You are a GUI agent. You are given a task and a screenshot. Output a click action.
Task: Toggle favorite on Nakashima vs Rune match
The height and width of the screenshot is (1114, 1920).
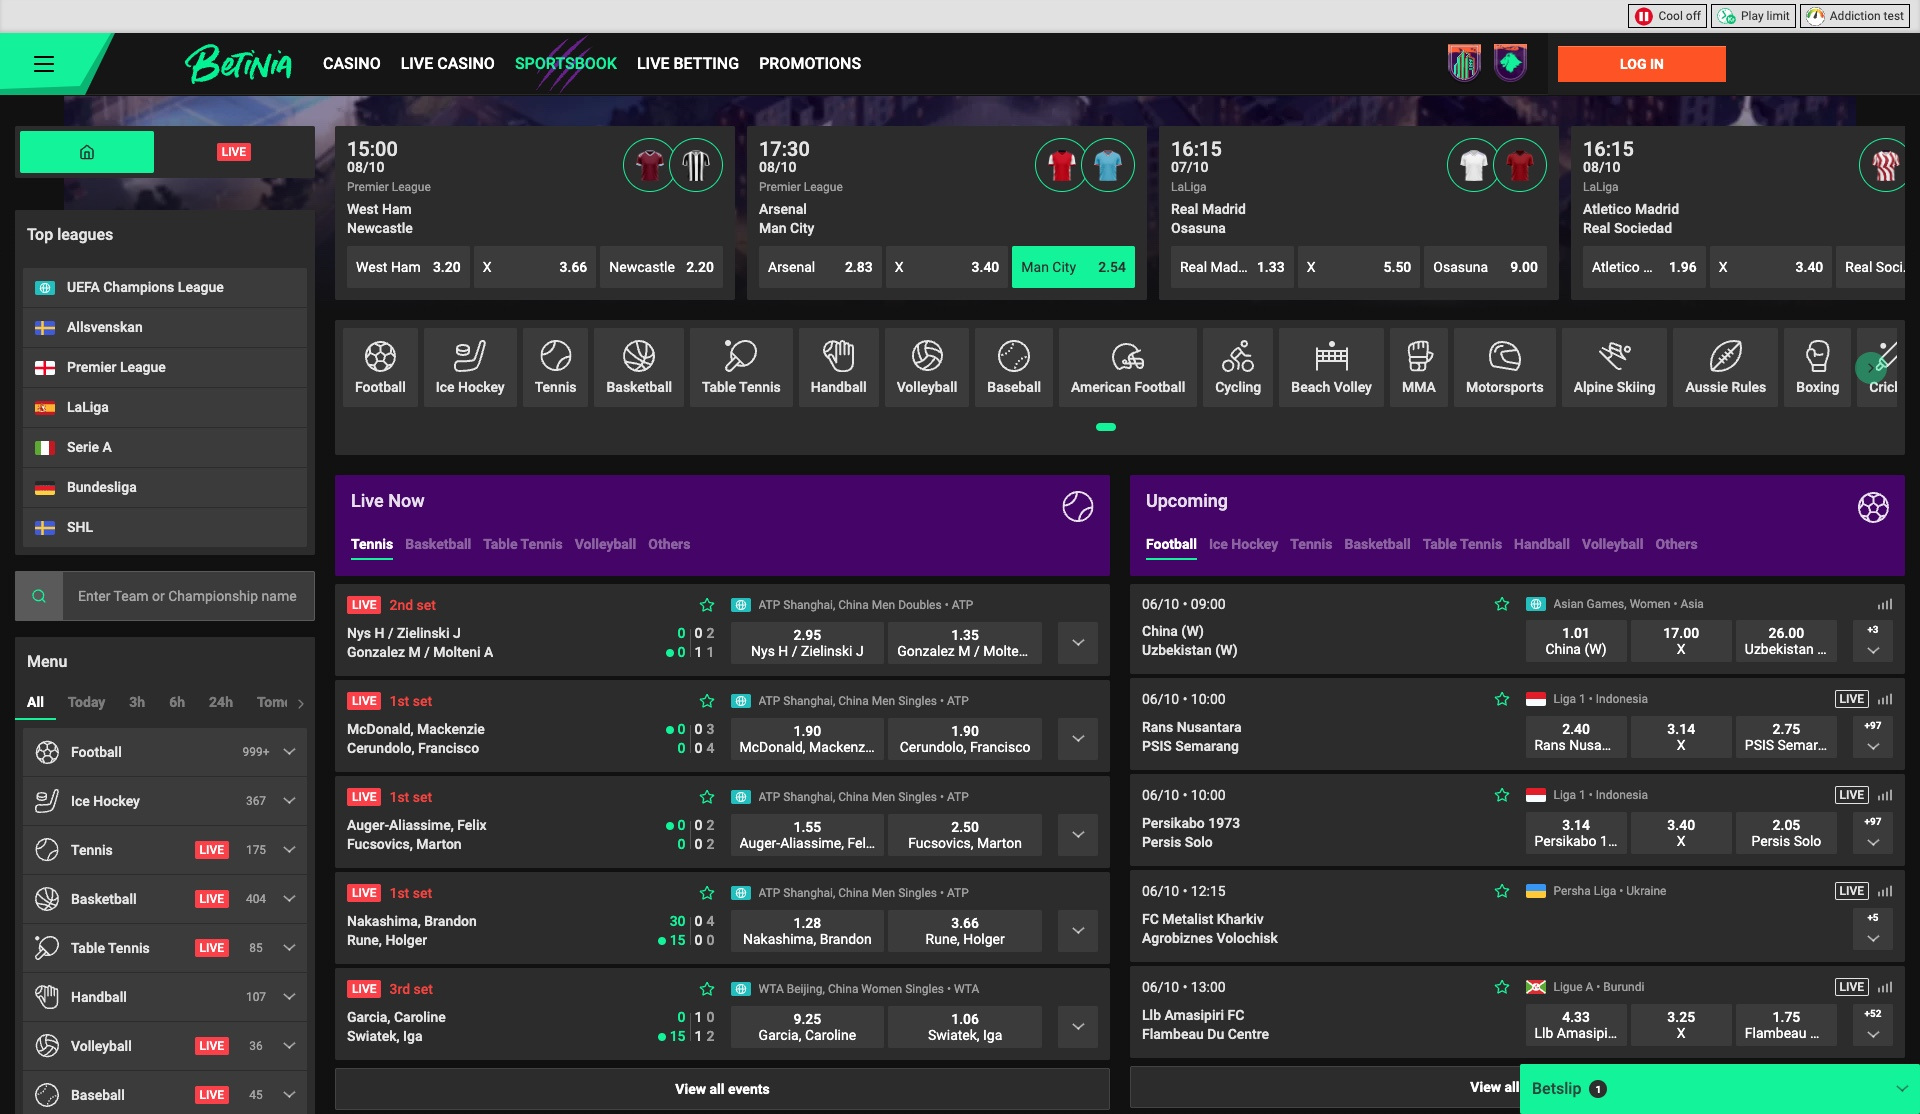click(x=707, y=892)
